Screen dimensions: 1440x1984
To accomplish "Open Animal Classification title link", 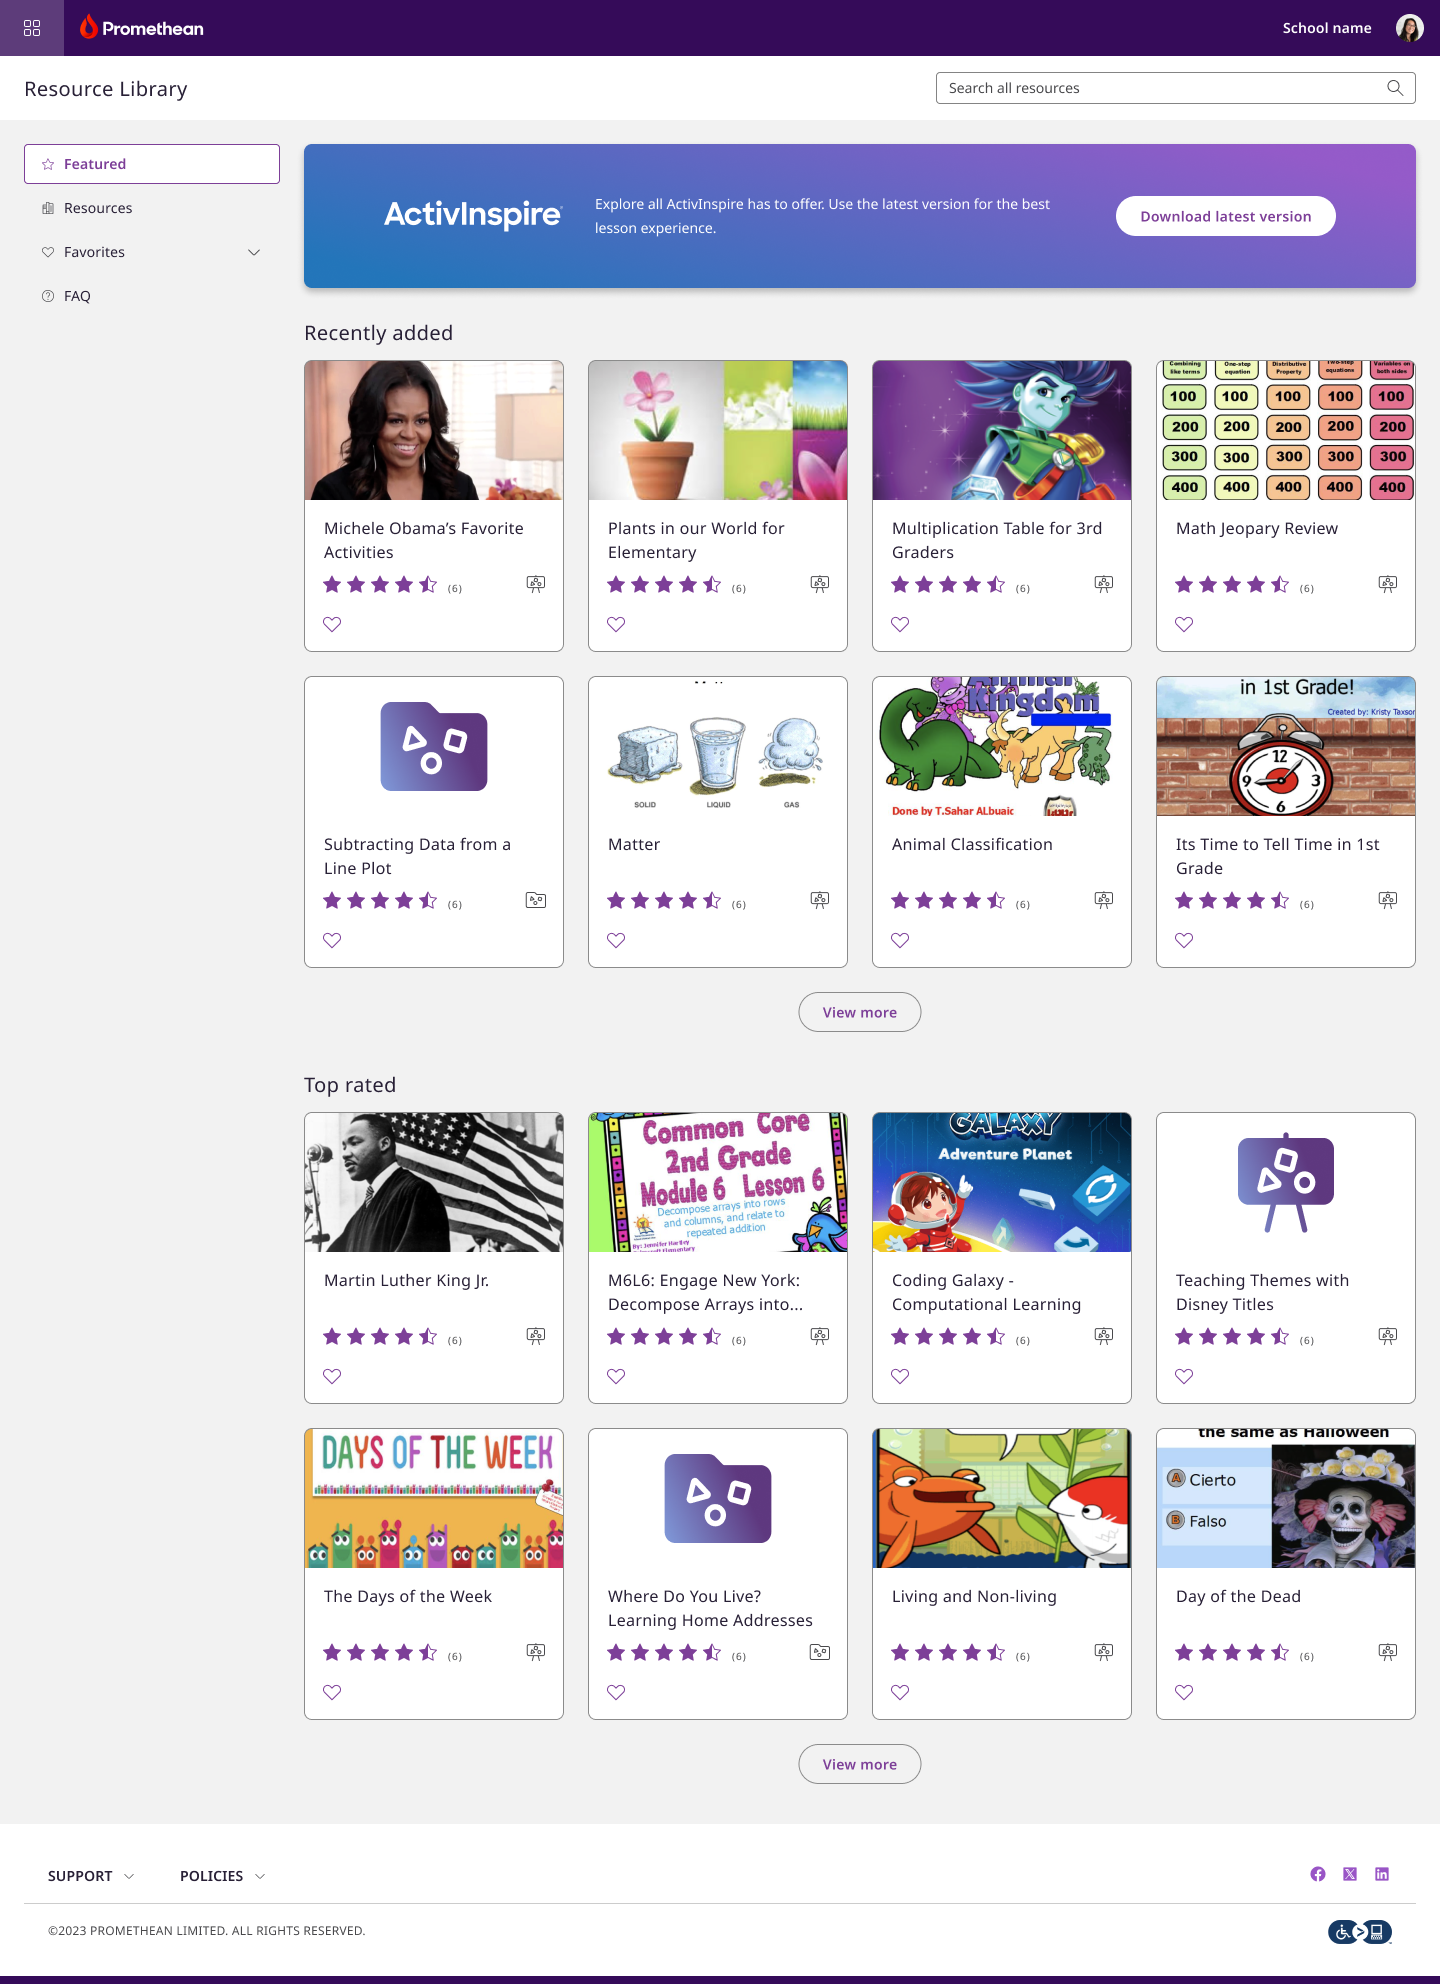I will click(972, 844).
